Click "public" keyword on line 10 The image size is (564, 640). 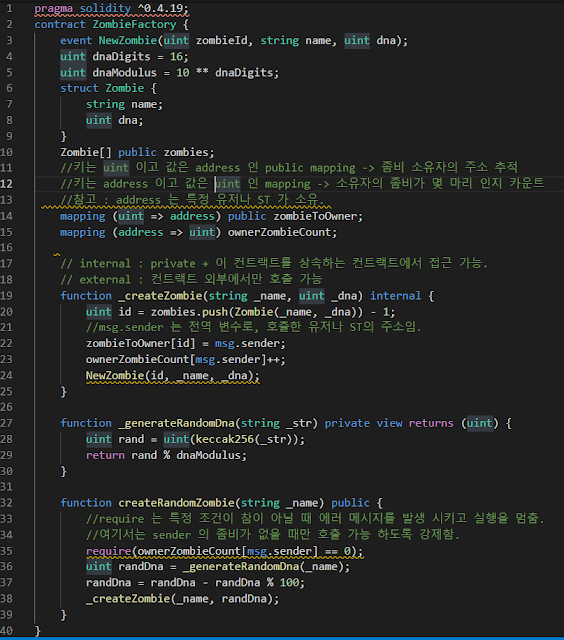pos(137,152)
